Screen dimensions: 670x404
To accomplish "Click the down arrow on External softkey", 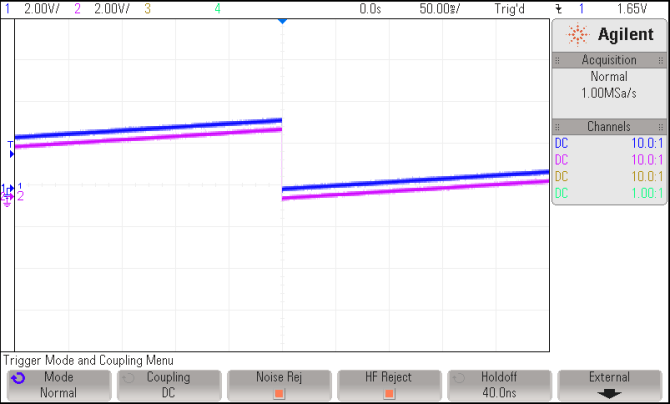I will click(609, 393).
